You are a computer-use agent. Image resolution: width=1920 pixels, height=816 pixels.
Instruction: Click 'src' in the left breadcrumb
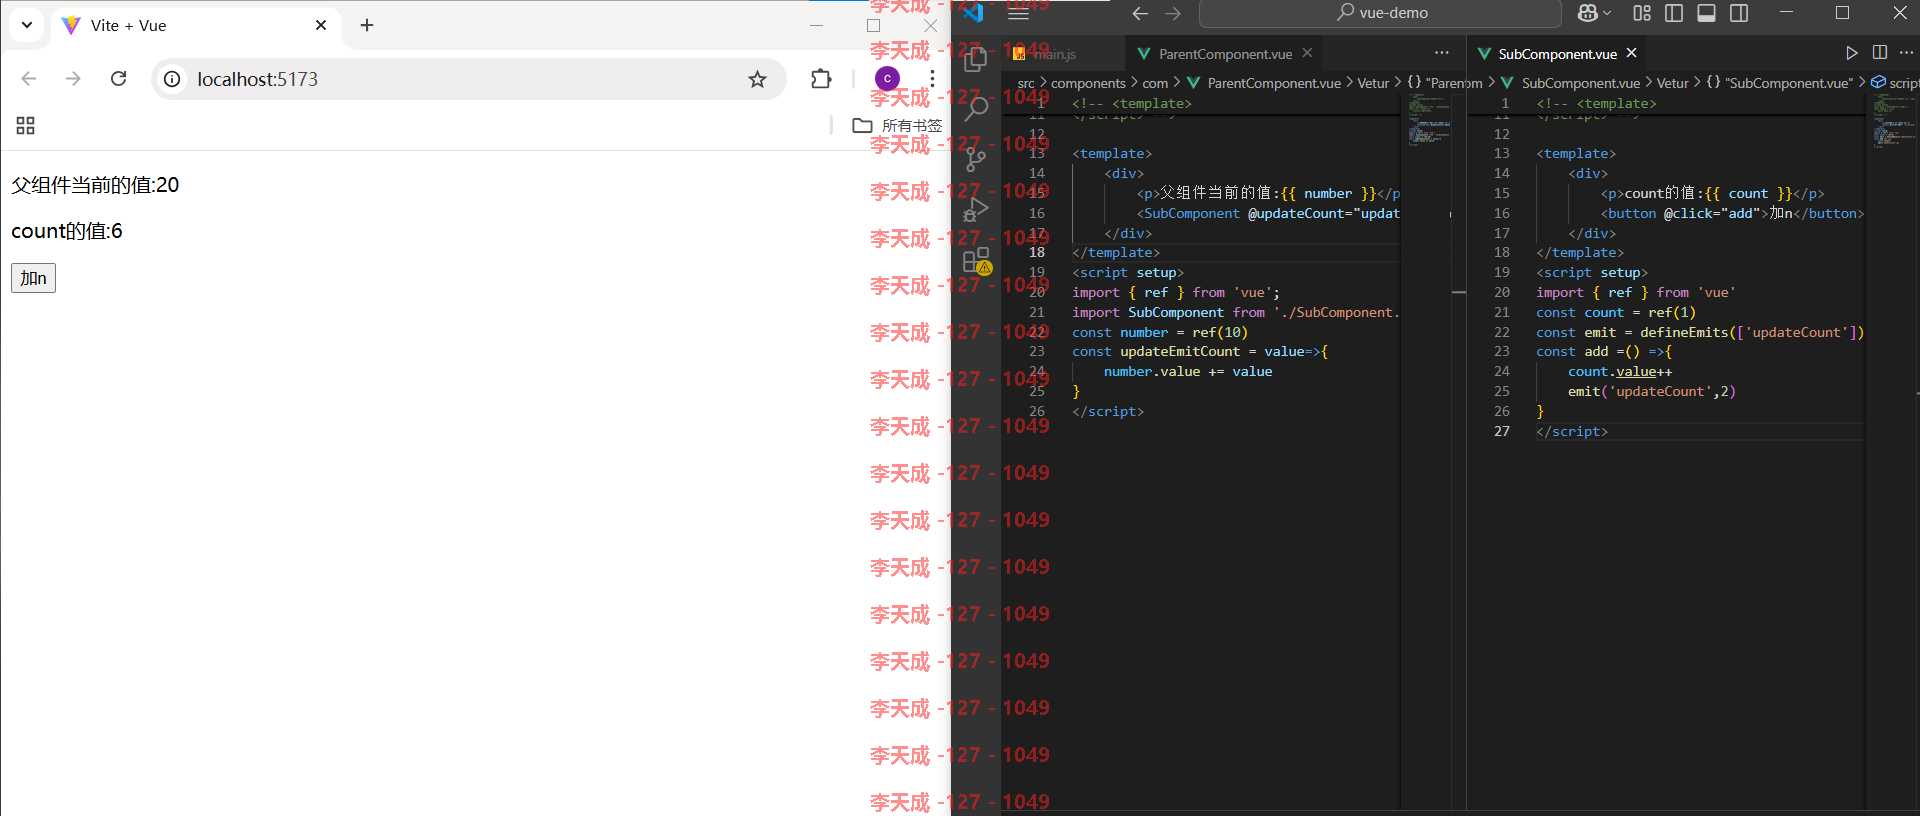(x=1026, y=83)
